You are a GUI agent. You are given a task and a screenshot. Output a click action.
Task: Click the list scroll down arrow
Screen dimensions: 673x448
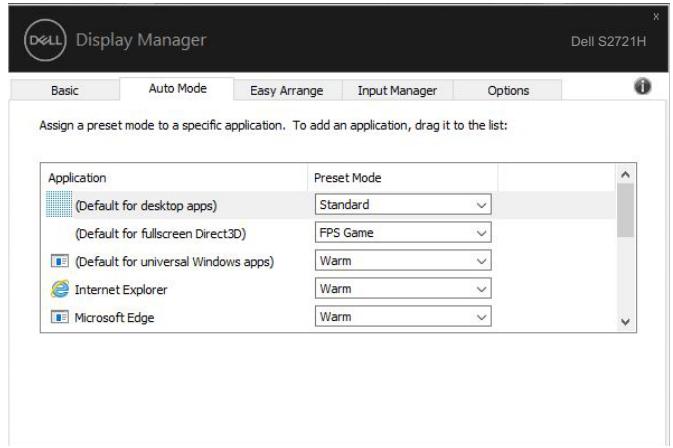point(625,321)
